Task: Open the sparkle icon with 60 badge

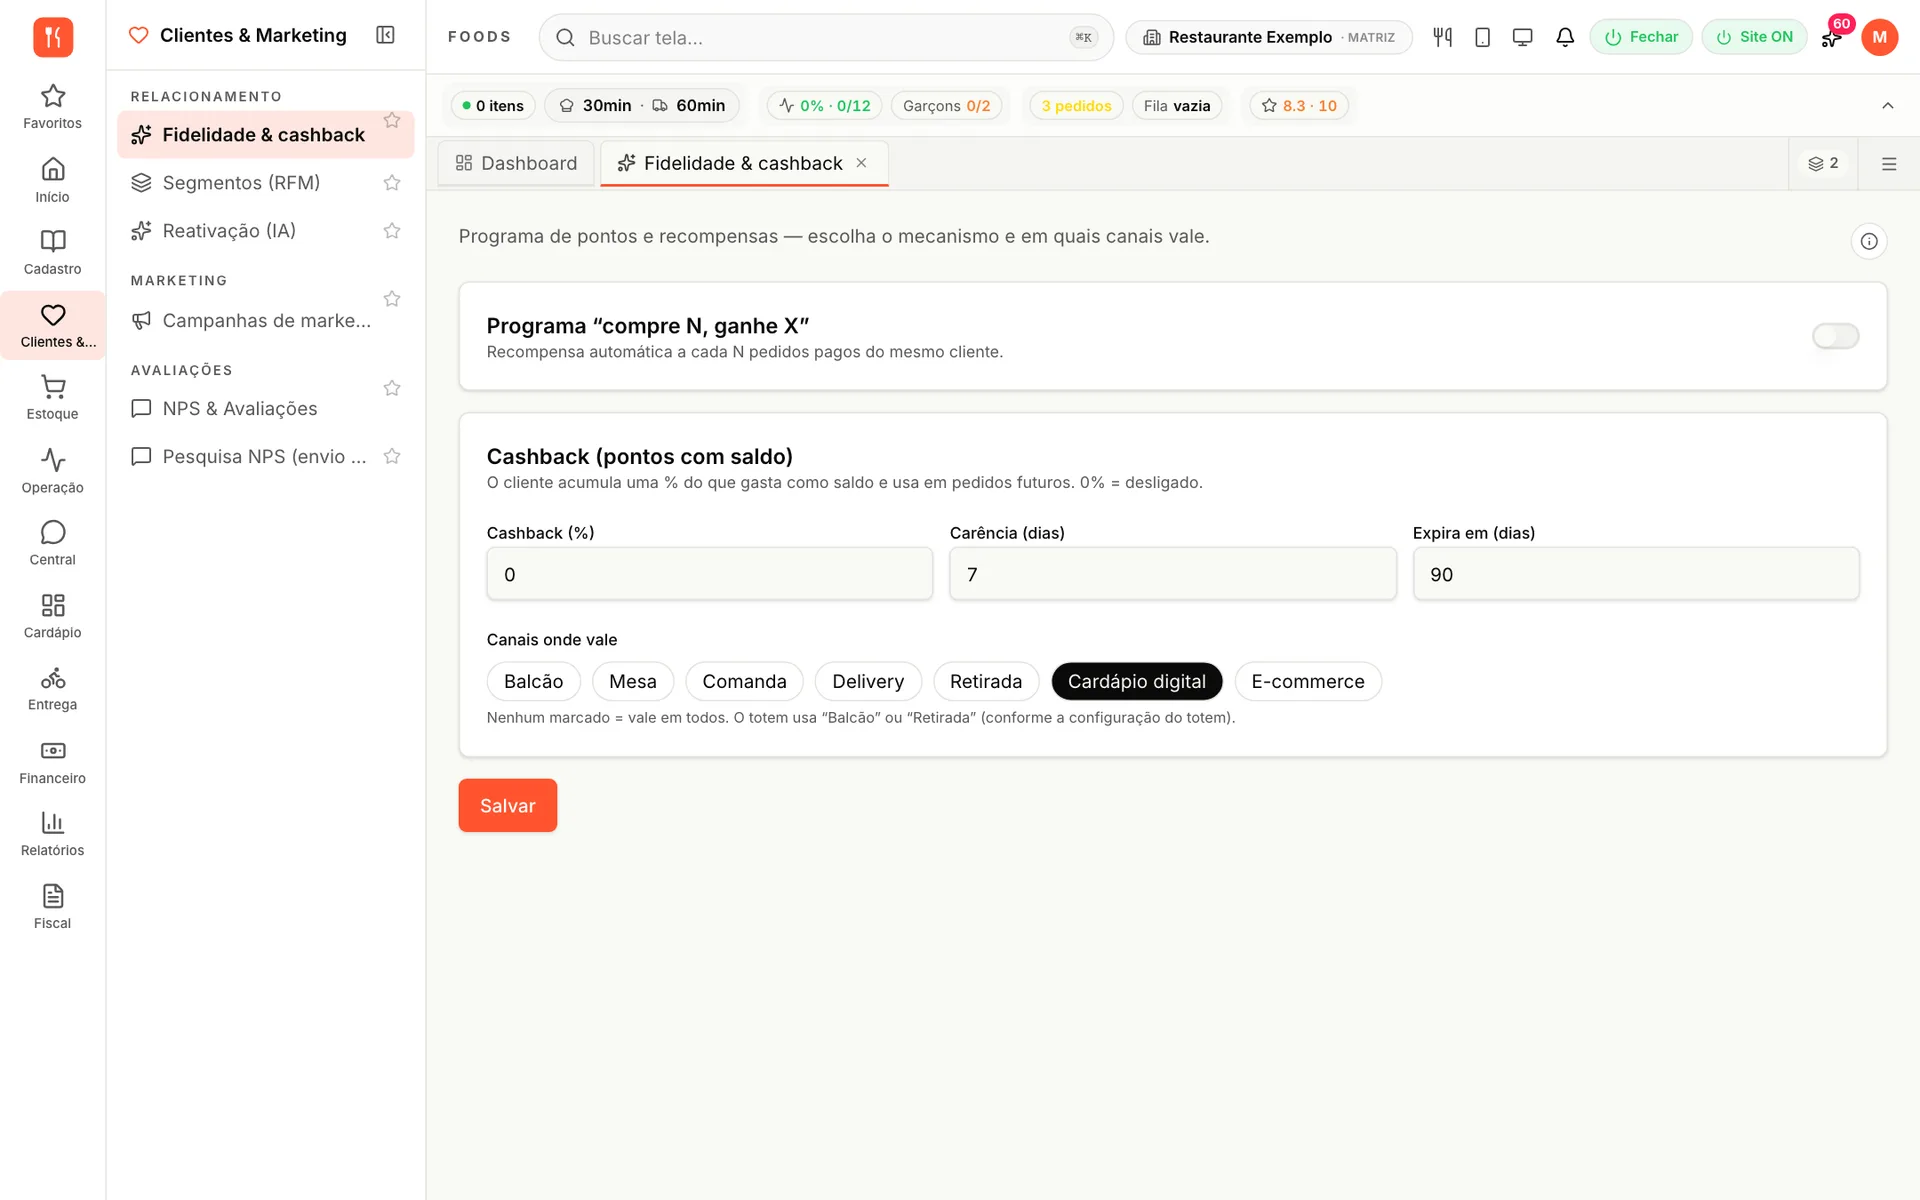Action: 1832,37
